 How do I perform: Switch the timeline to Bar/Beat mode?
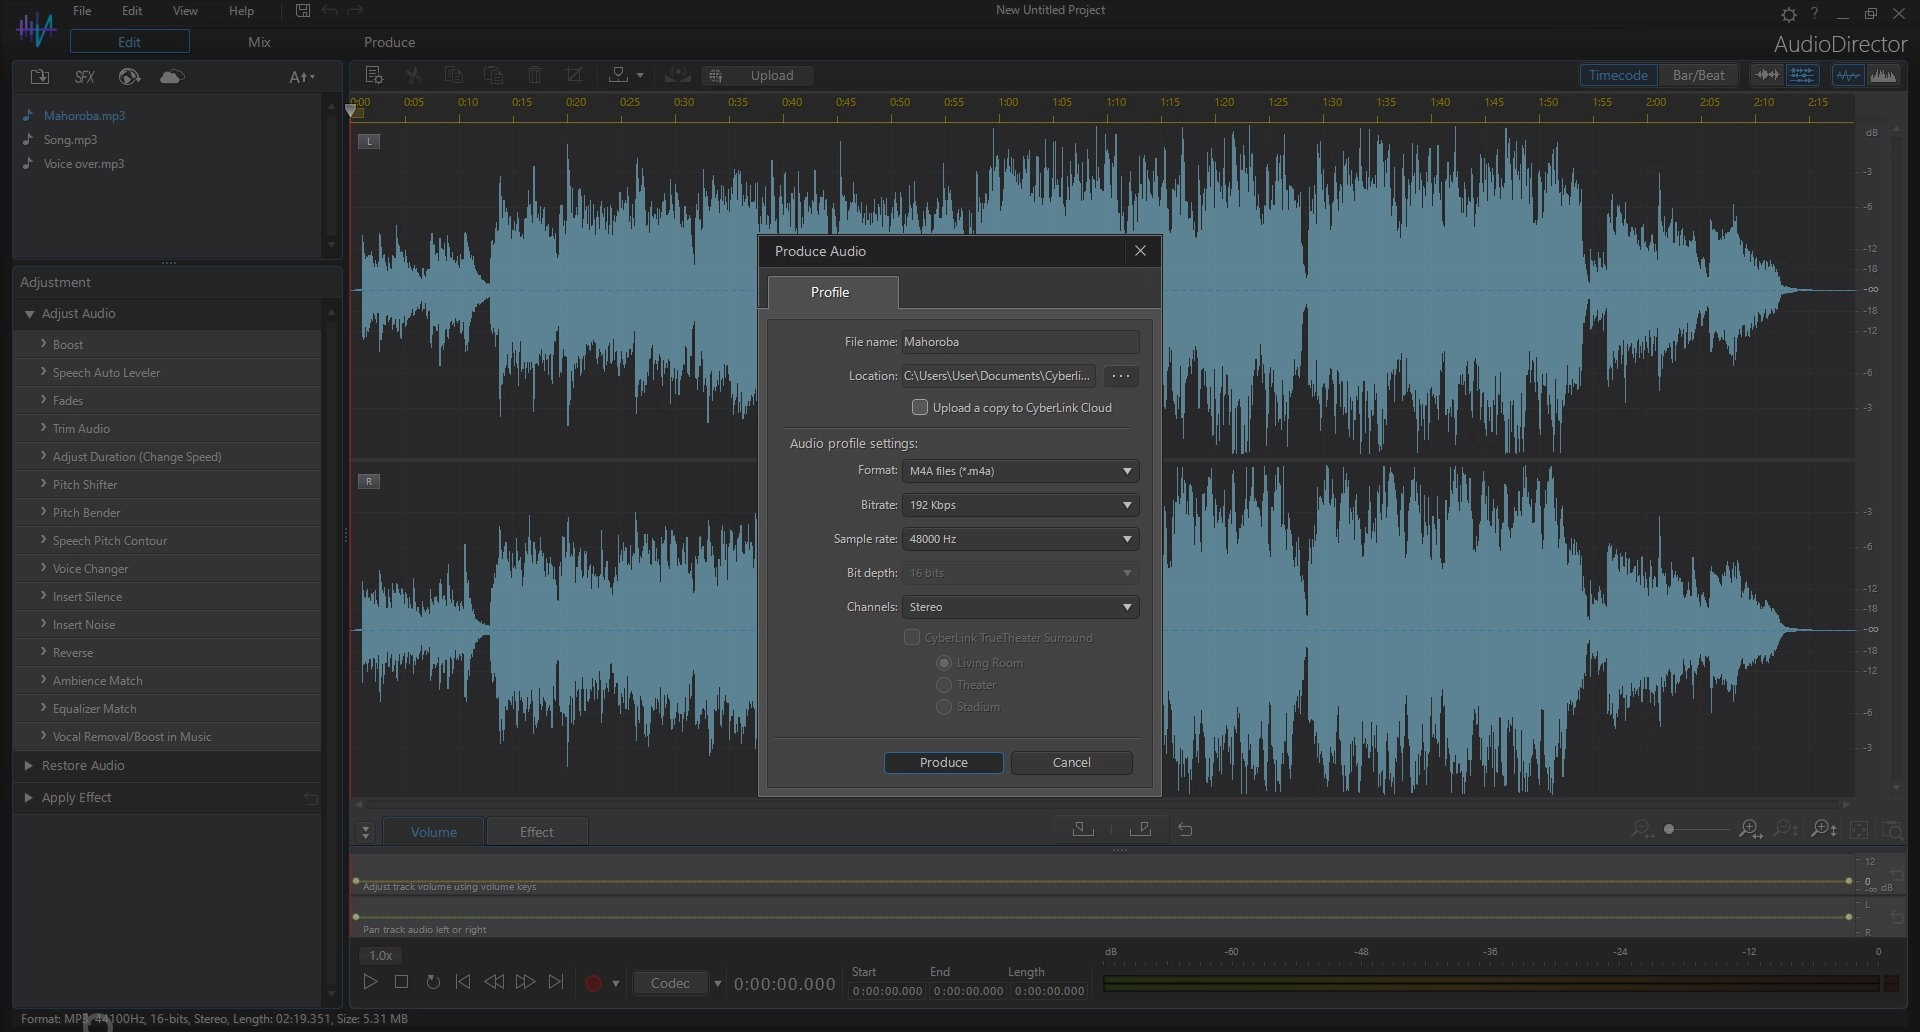[x=1698, y=75]
